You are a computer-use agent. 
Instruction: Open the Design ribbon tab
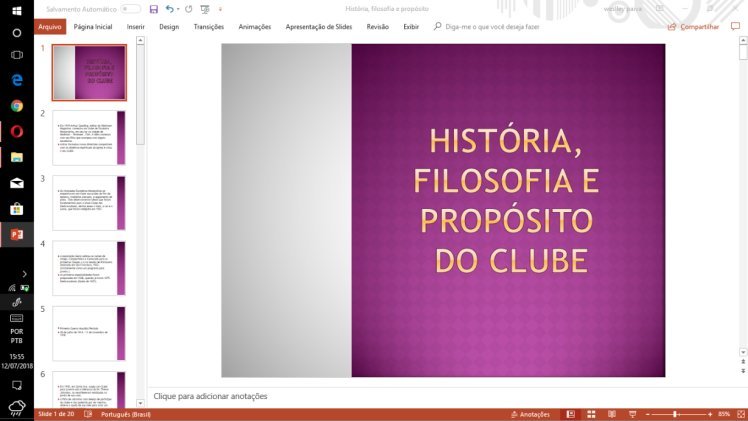pyautogui.click(x=169, y=27)
